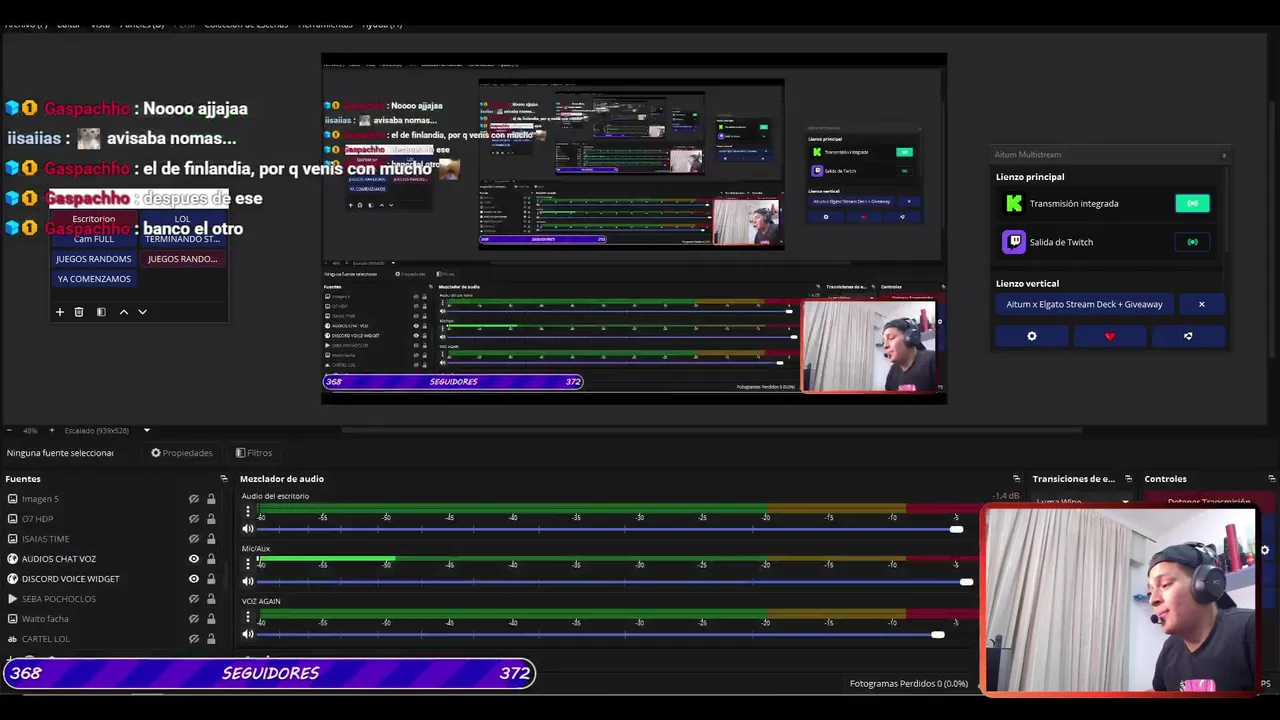1280x720 pixels.
Task: Switch to YA COMENZAMOS scene
Action: click(94, 279)
